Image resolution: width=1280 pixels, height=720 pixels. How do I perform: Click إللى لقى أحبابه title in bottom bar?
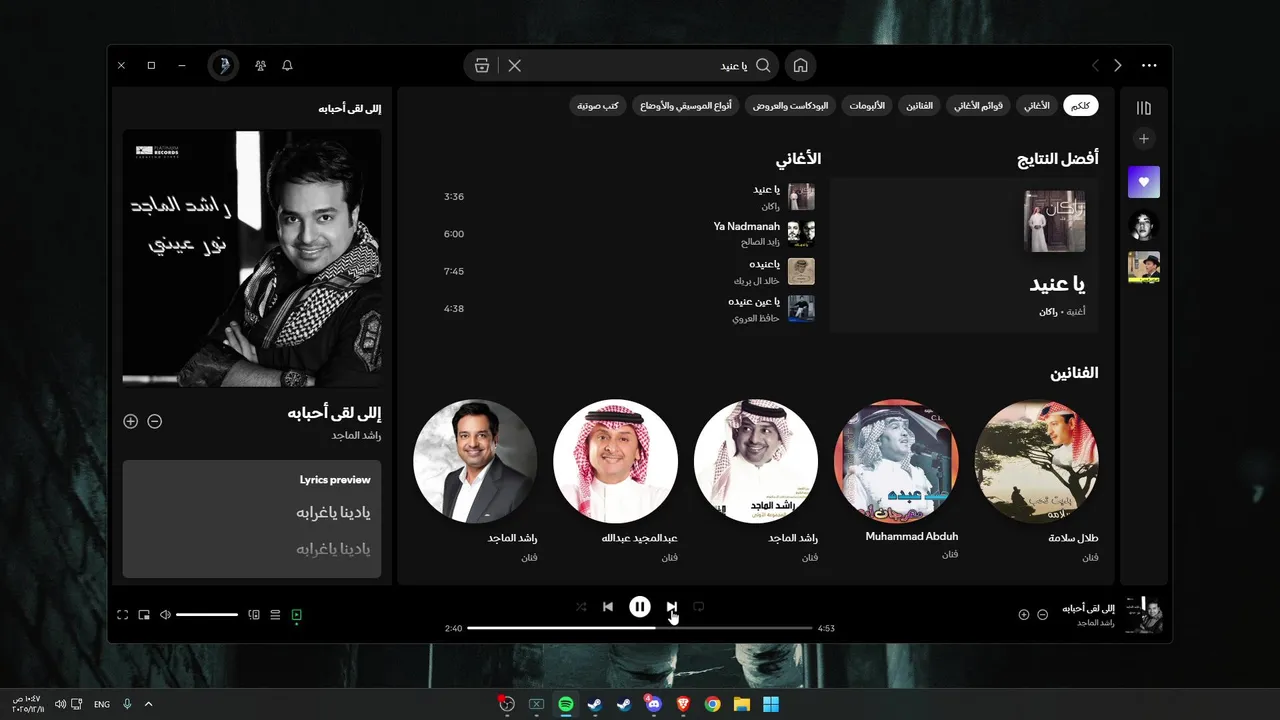[1088, 608]
